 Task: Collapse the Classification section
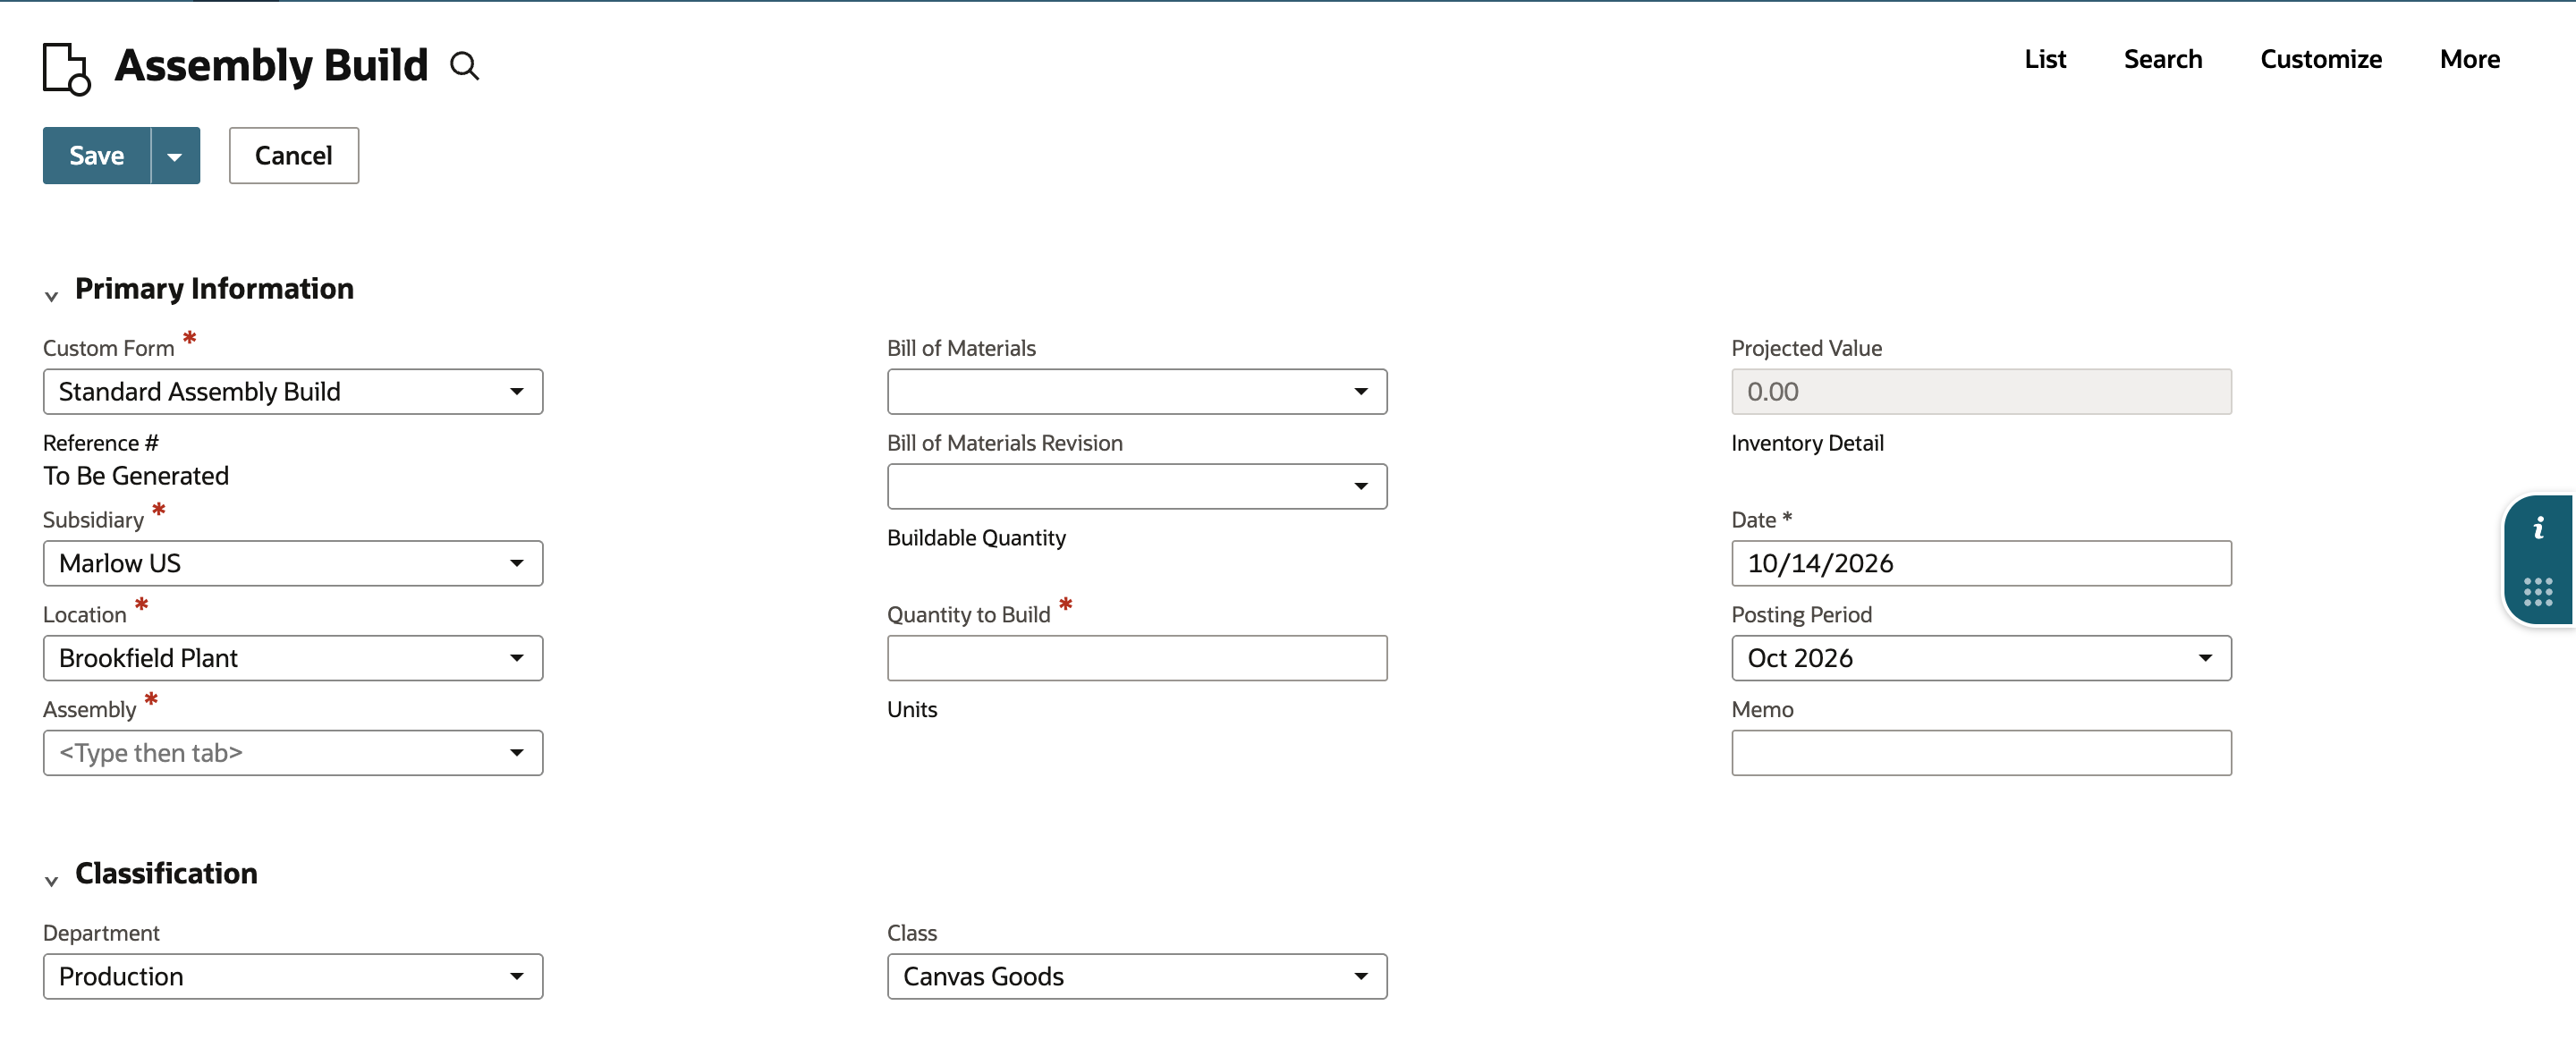[51, 881]
